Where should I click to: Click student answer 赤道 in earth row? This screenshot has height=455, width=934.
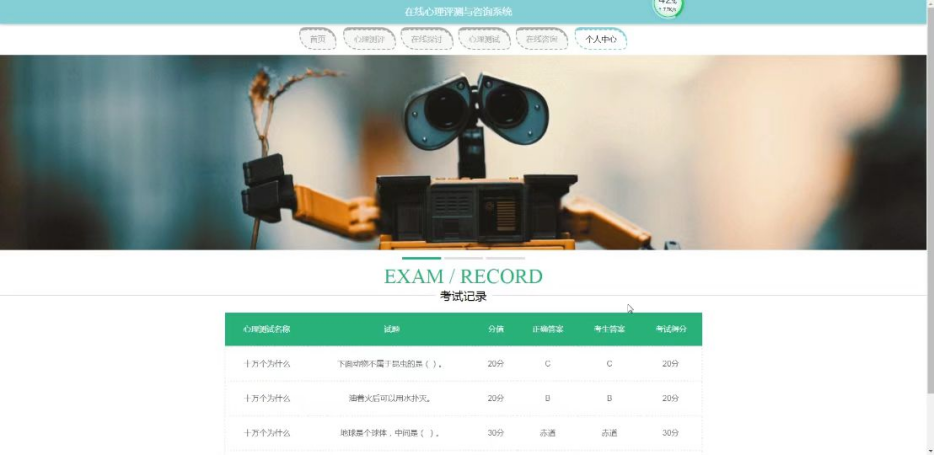coord(609,433)
